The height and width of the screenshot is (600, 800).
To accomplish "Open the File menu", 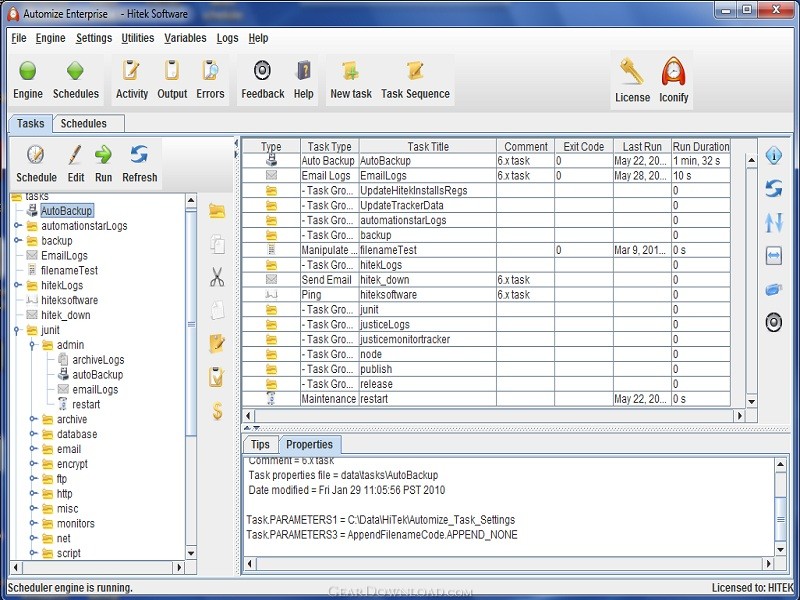I will click(x=19, y=38).
